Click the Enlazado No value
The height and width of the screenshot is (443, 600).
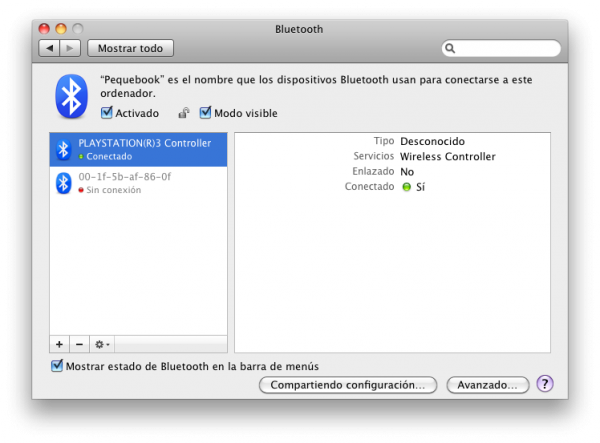coord(407,172)
